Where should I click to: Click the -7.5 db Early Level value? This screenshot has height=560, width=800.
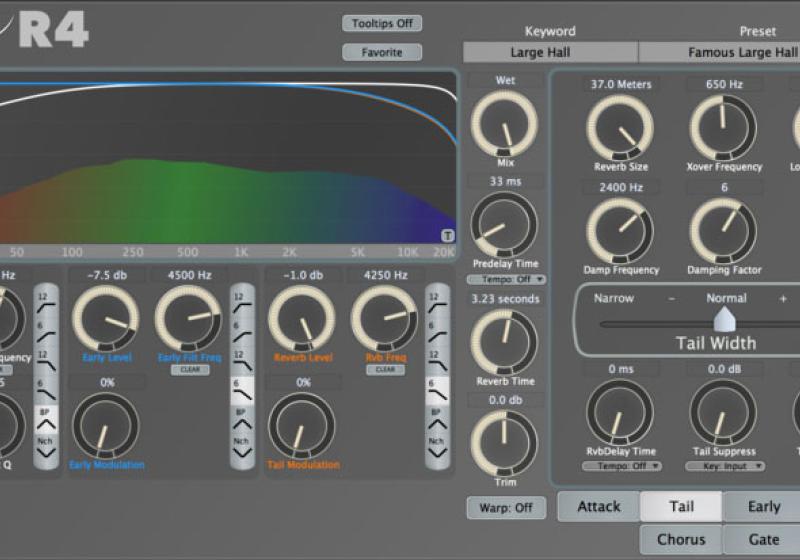(107, 275)
